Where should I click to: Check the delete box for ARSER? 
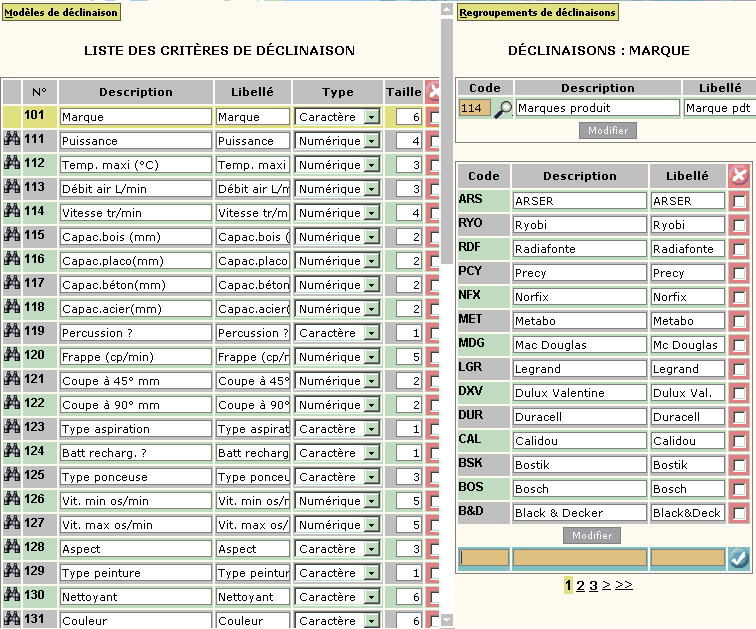[739, 201]
